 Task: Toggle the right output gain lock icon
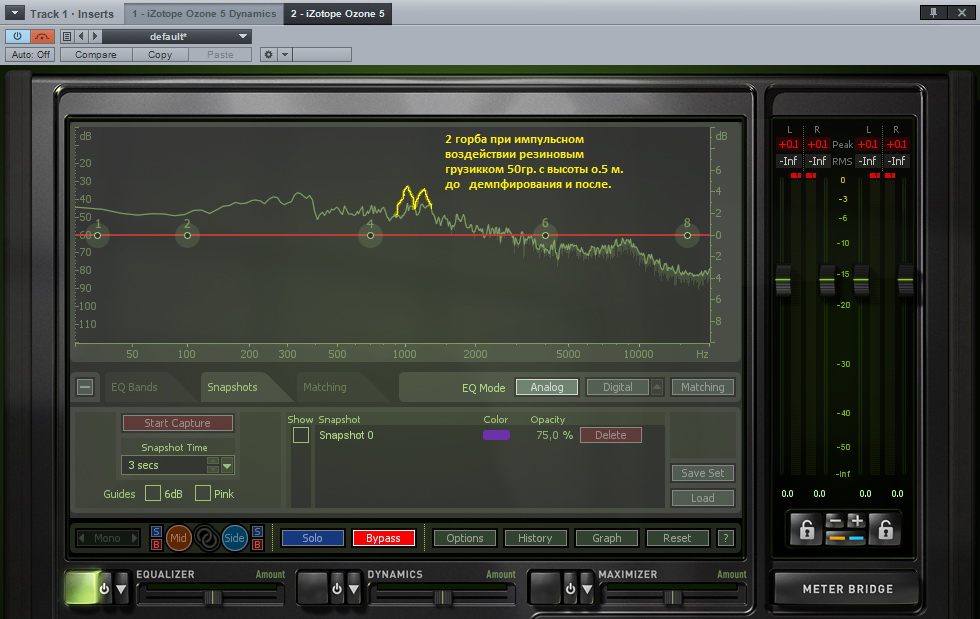click(x=884, y=529)
